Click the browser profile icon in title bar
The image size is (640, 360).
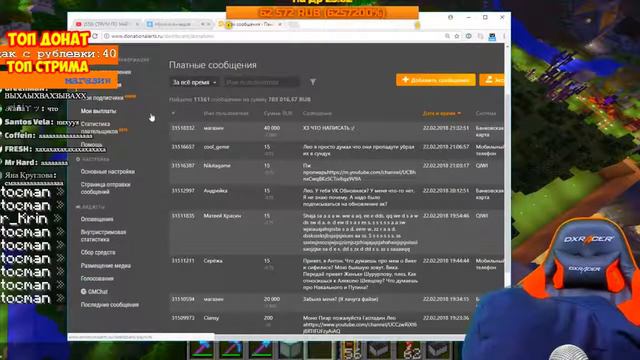point(451,18)
